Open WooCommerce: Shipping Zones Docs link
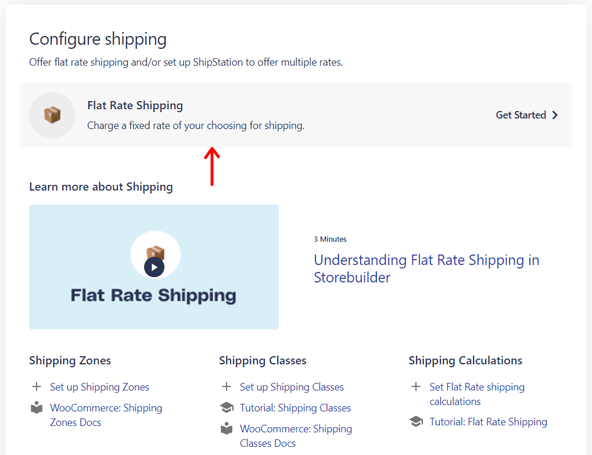592x455 pixels. point(106,415)
